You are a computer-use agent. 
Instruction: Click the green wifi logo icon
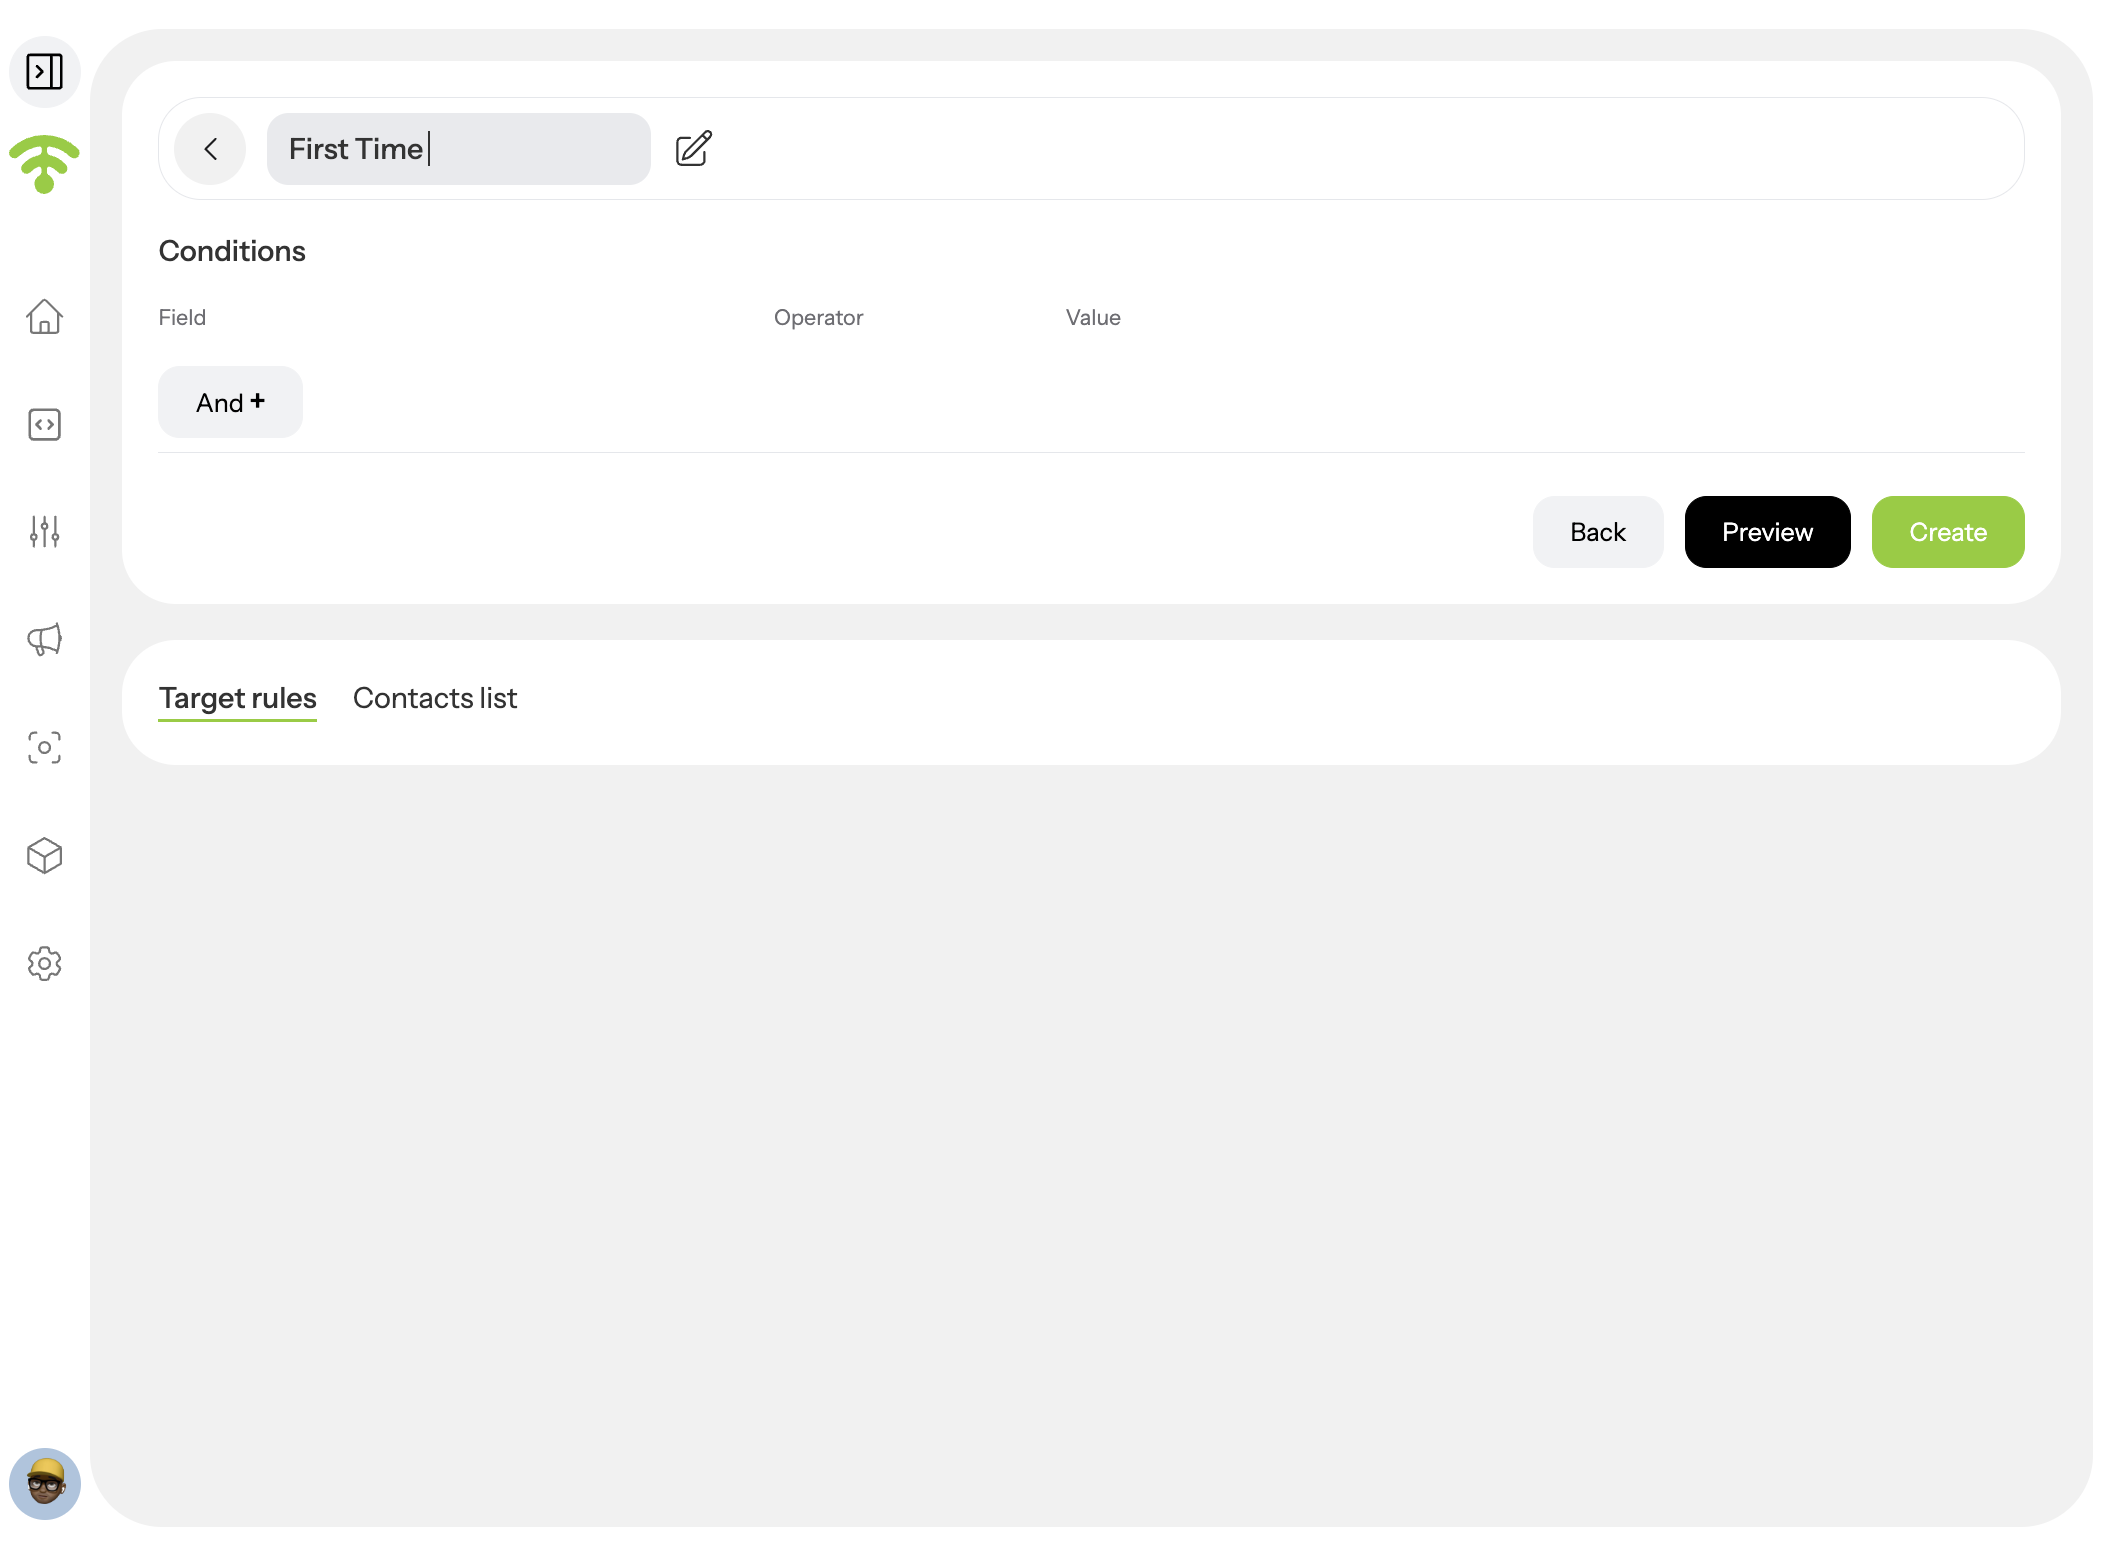pos(44,164)
